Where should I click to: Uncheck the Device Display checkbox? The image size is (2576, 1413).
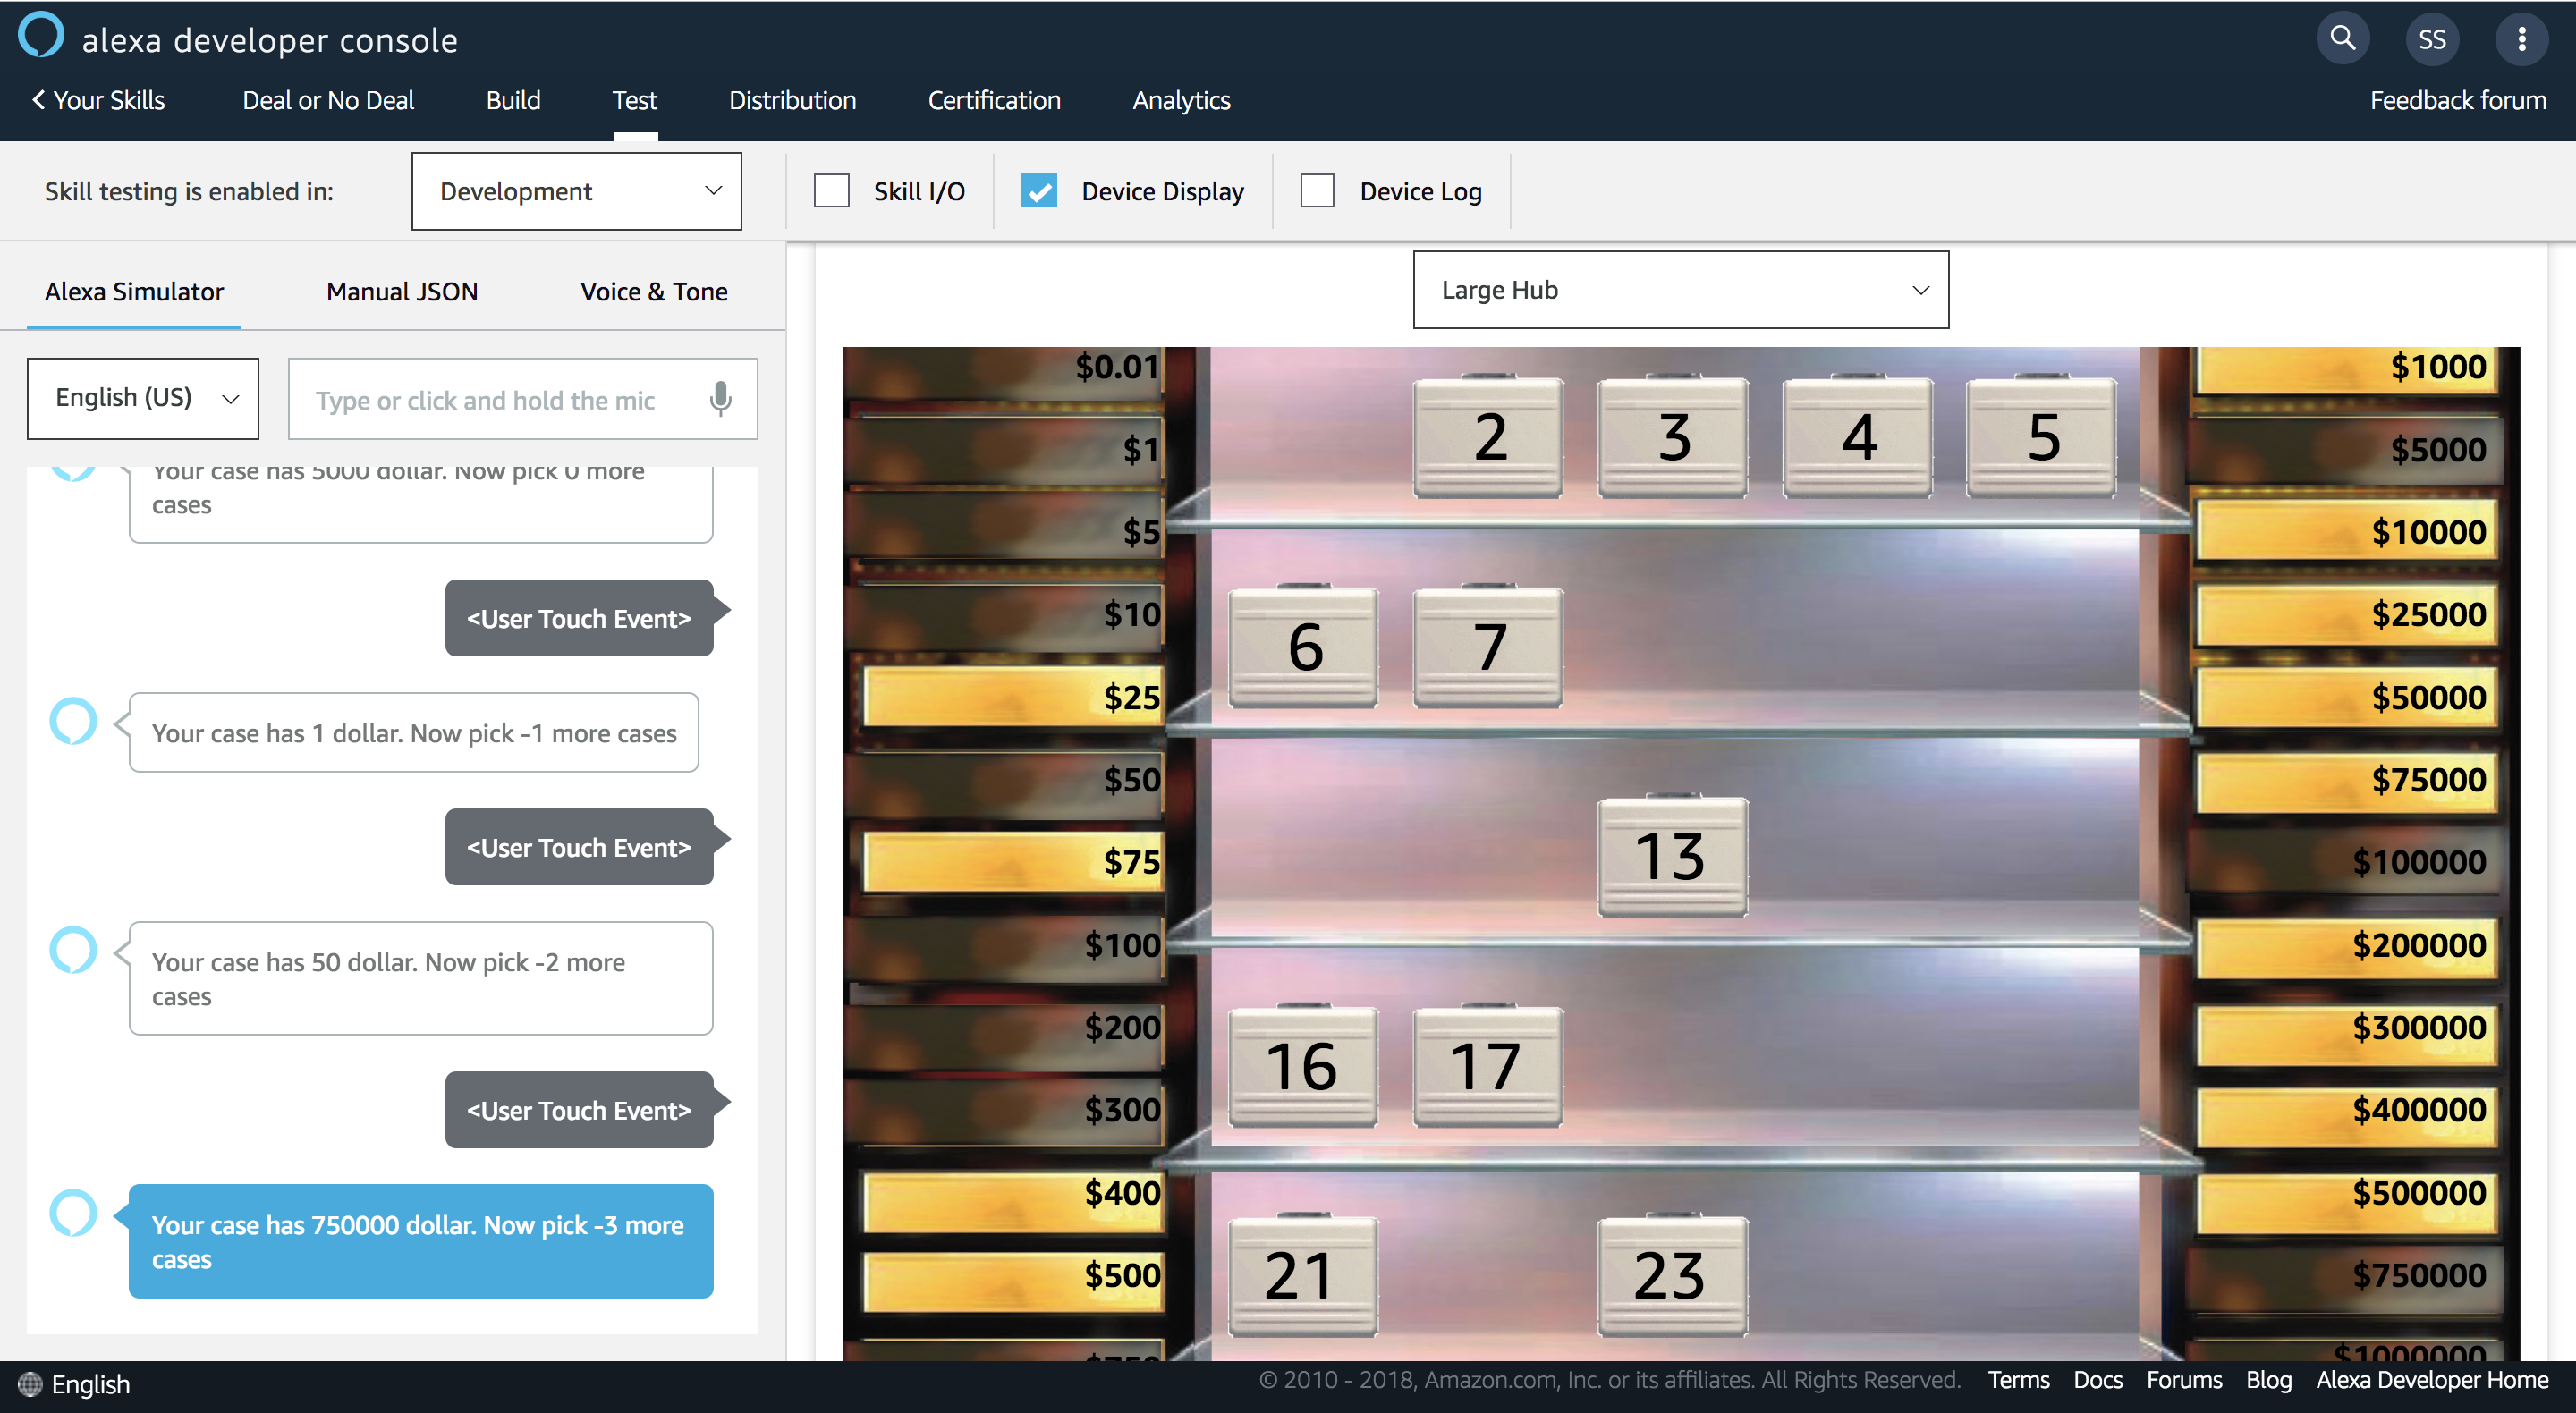tap(1039, 191)
